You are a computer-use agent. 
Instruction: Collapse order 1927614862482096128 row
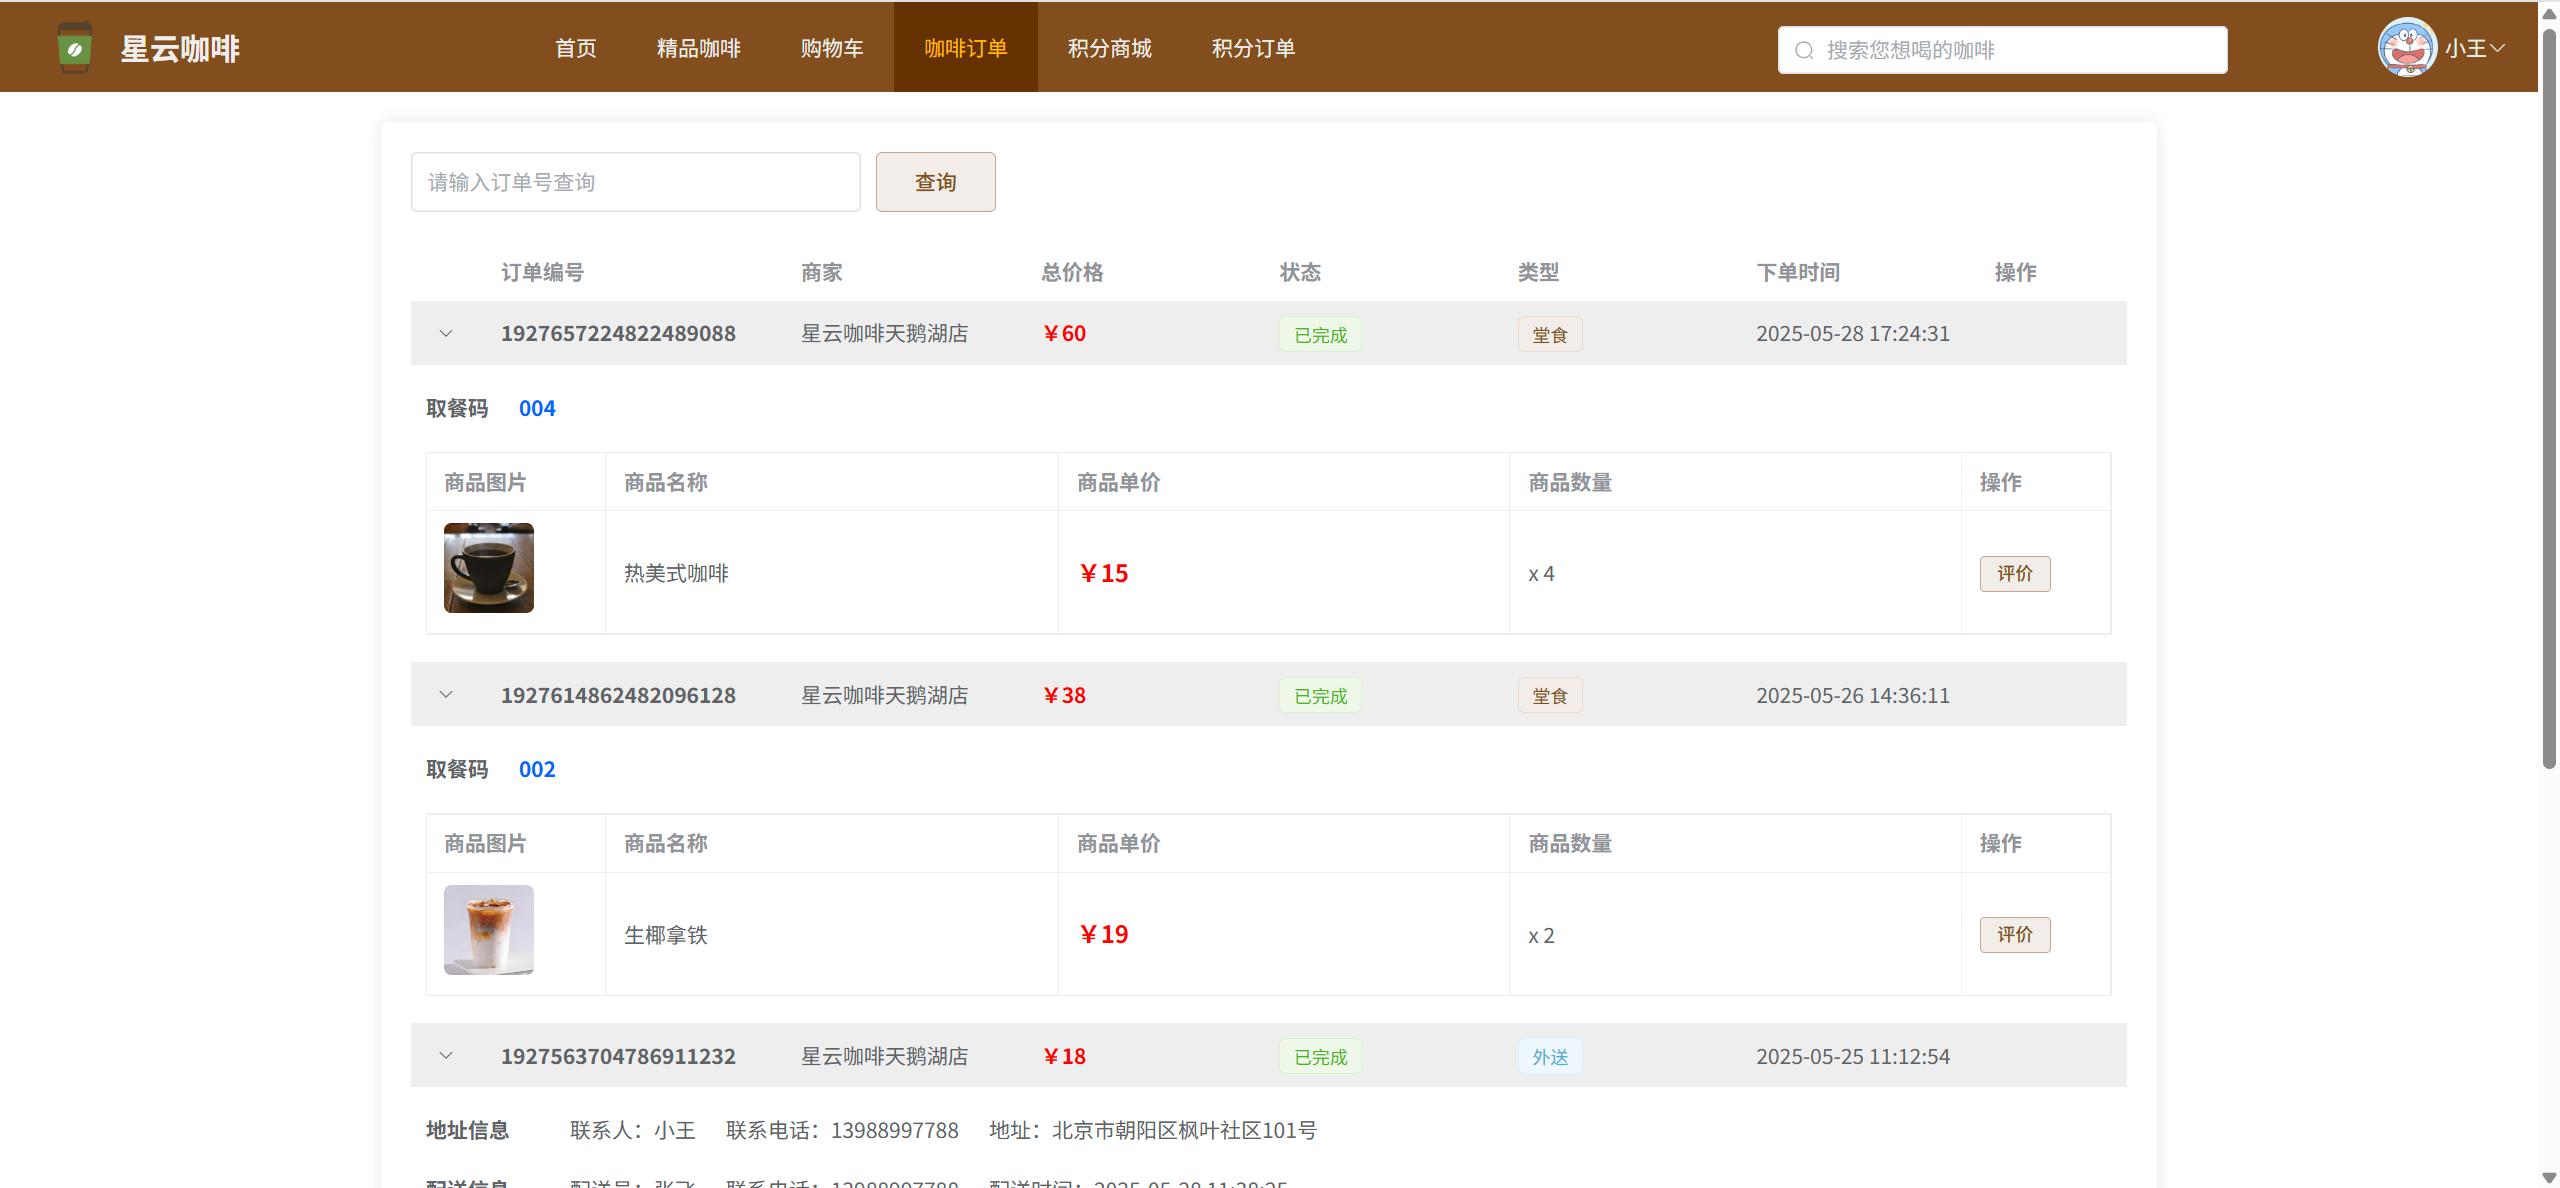(x=446, y=695)
